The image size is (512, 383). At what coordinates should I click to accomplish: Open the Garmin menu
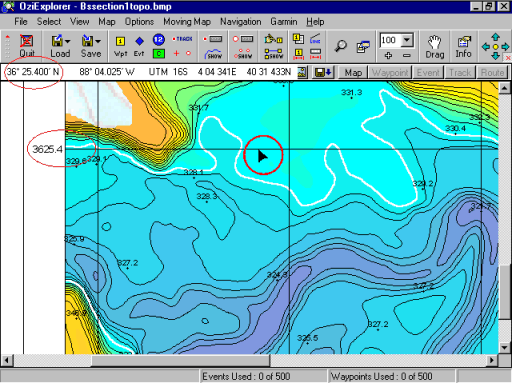click(x=284, y=22)
